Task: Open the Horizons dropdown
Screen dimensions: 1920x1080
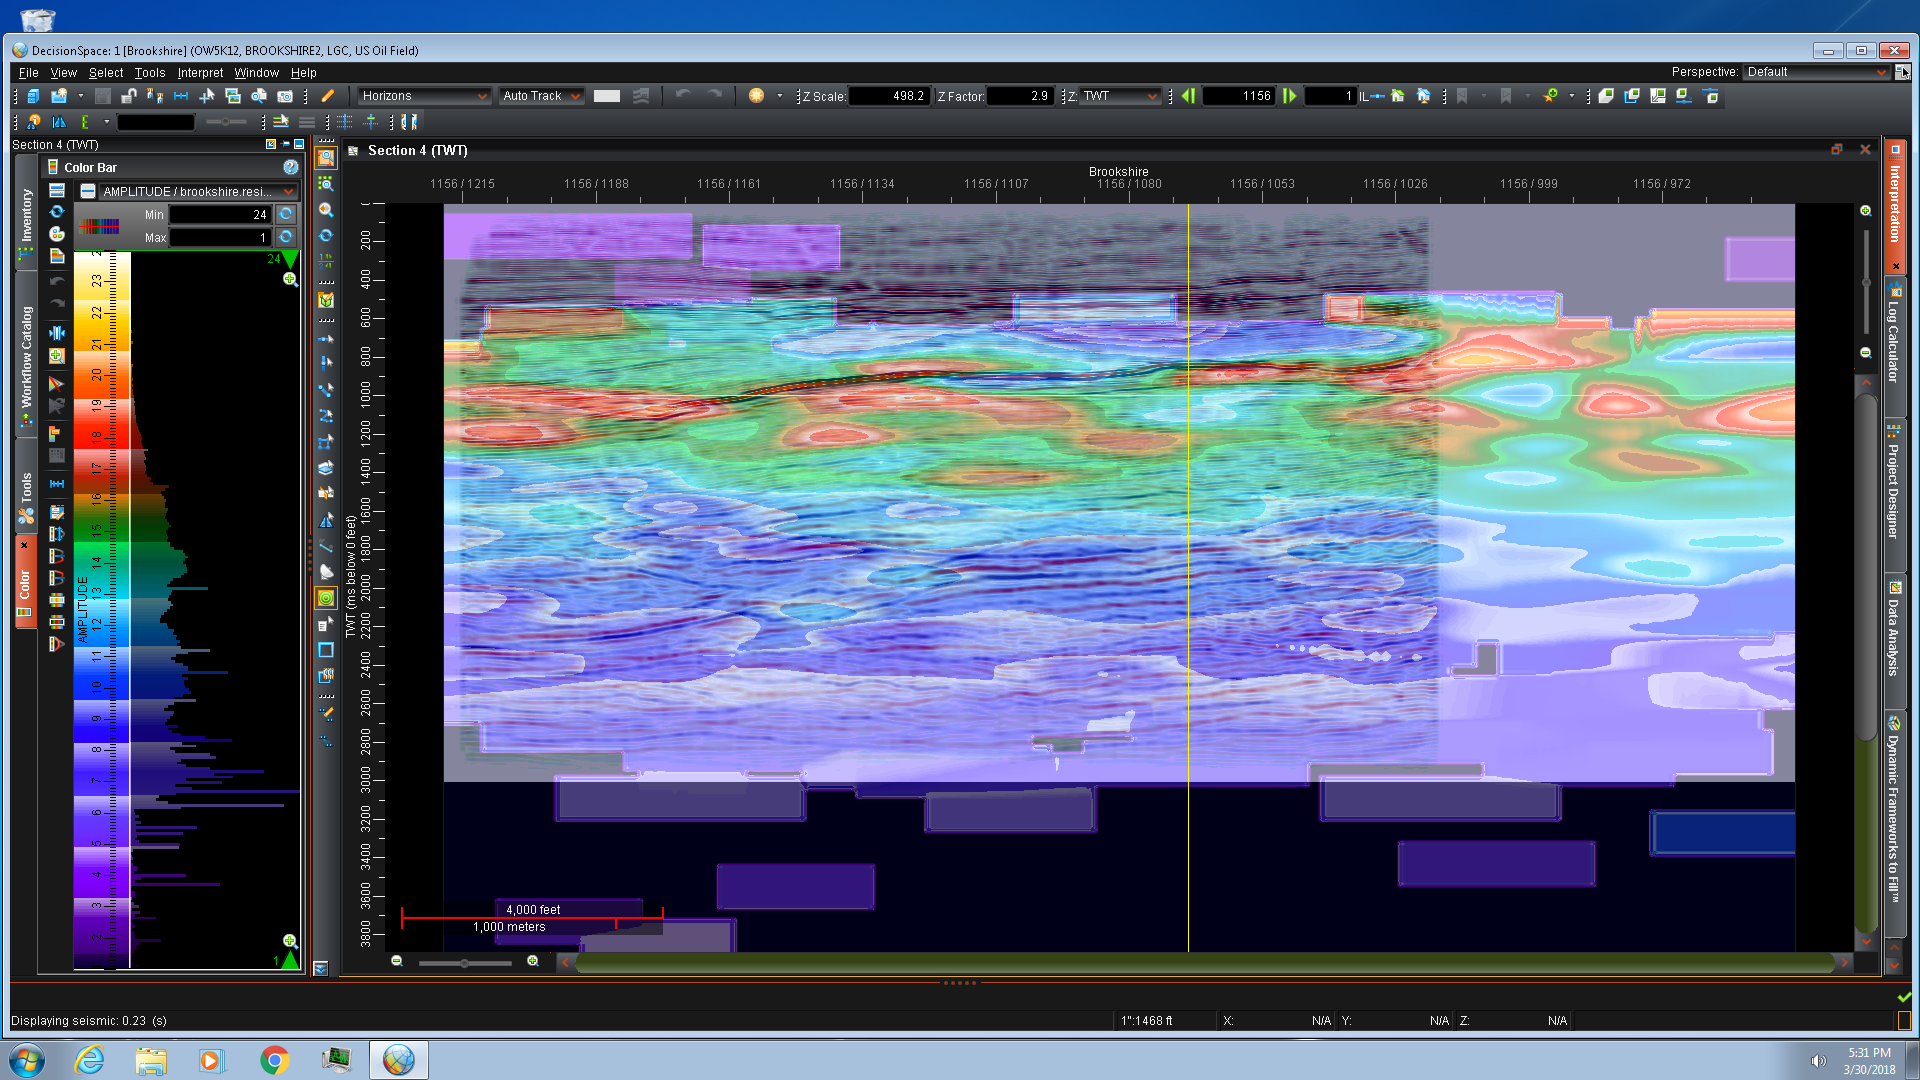Action: point(424,96)
